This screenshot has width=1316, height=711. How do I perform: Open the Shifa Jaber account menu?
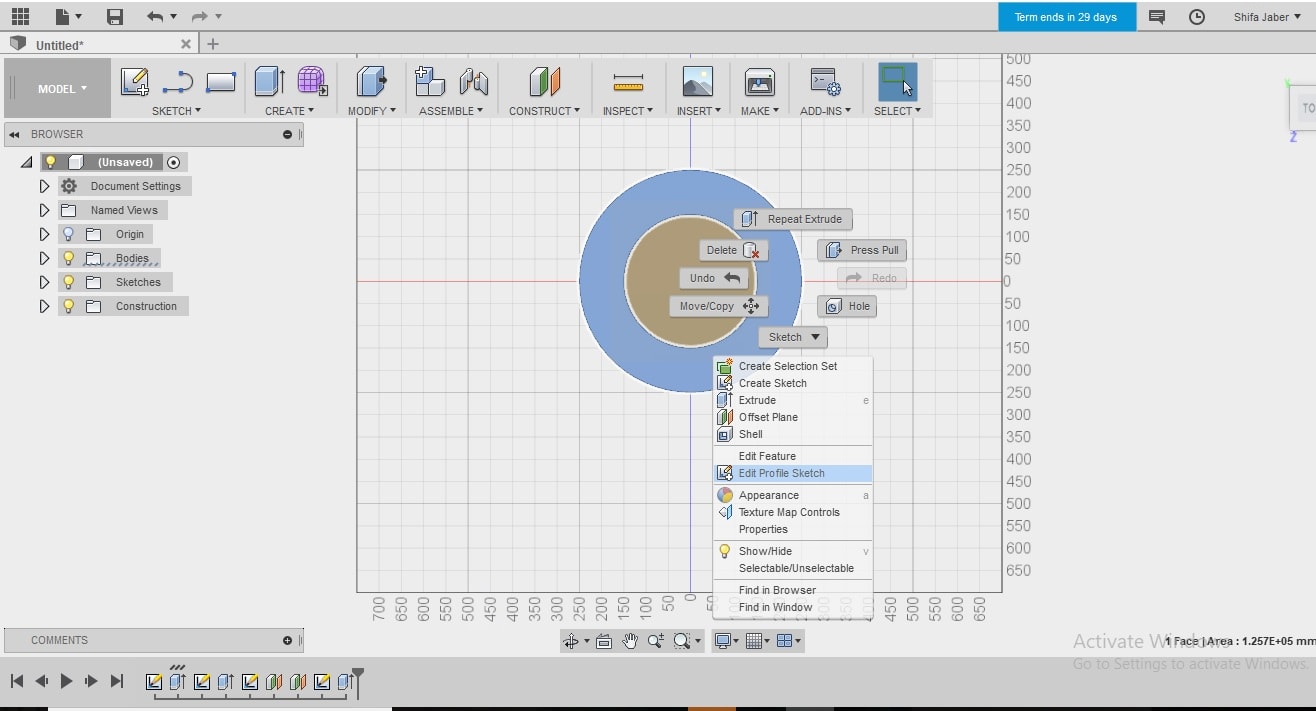click(1266, 17)
